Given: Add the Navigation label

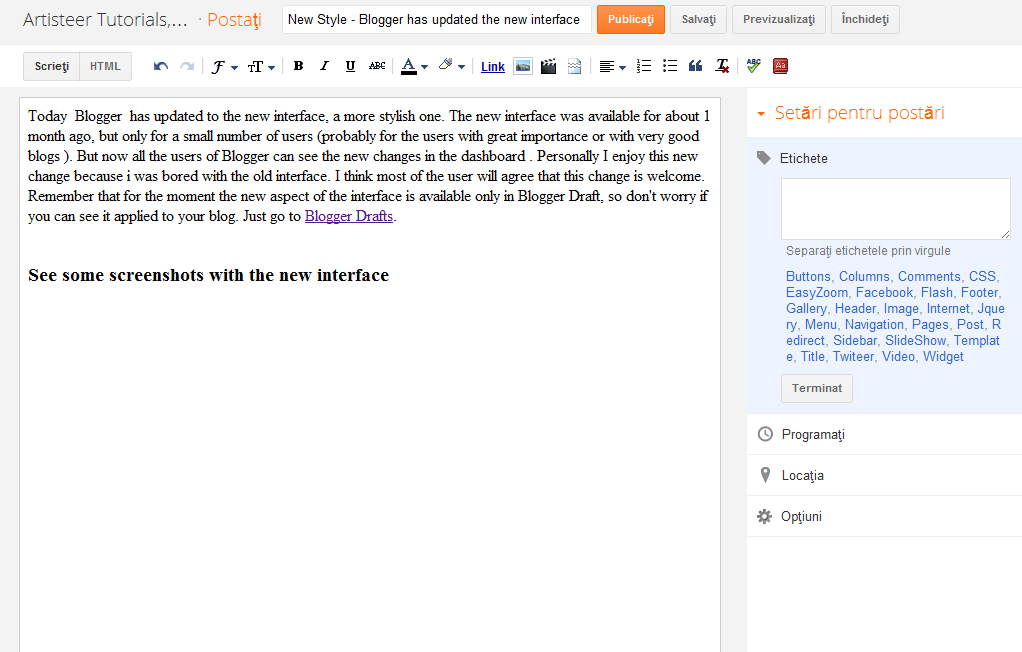Looking at the screenshot, I should (x=874, y=325).
